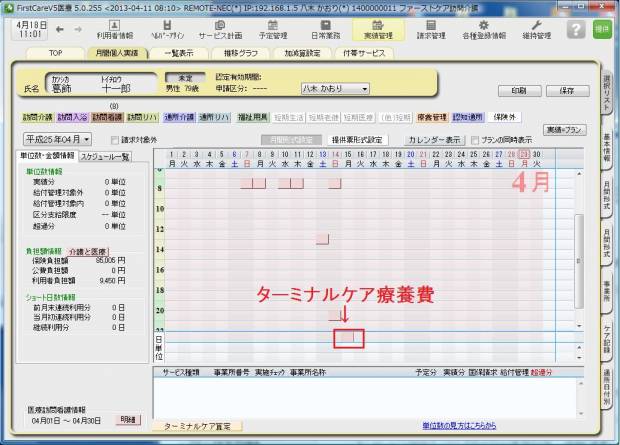Select the スケジュール一覧 tab in left panel
Image resolution: width=620 pixels, height=445 pixels.
(105, 157)
